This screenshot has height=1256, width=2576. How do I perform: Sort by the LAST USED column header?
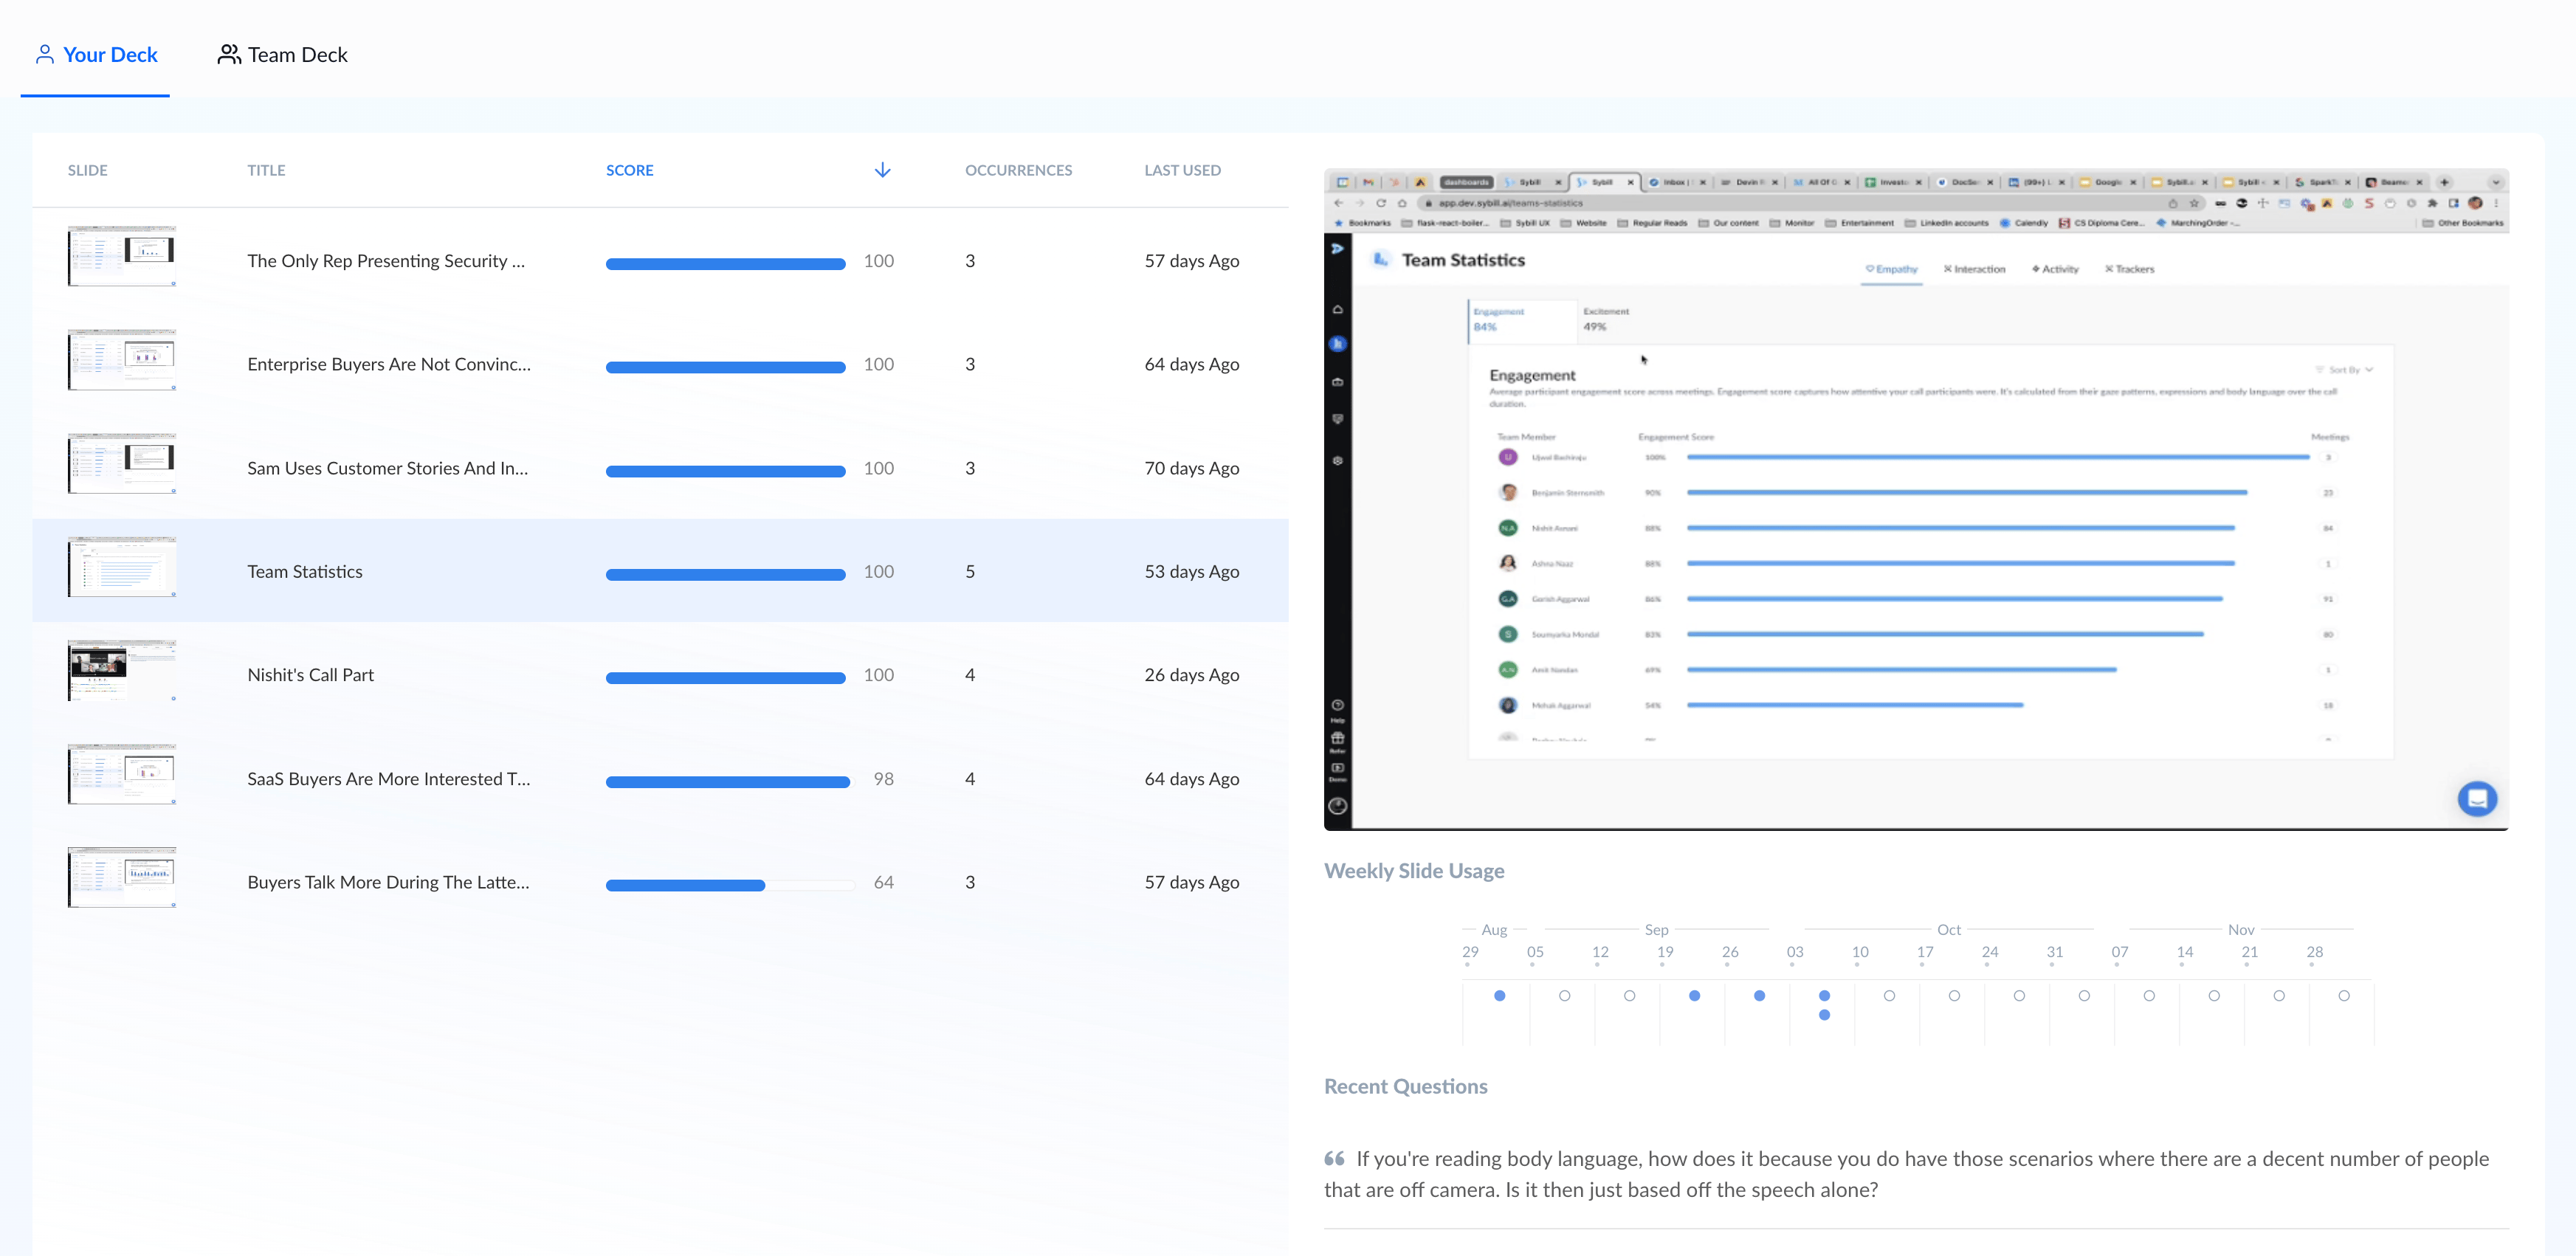[x=1182, y=170]
